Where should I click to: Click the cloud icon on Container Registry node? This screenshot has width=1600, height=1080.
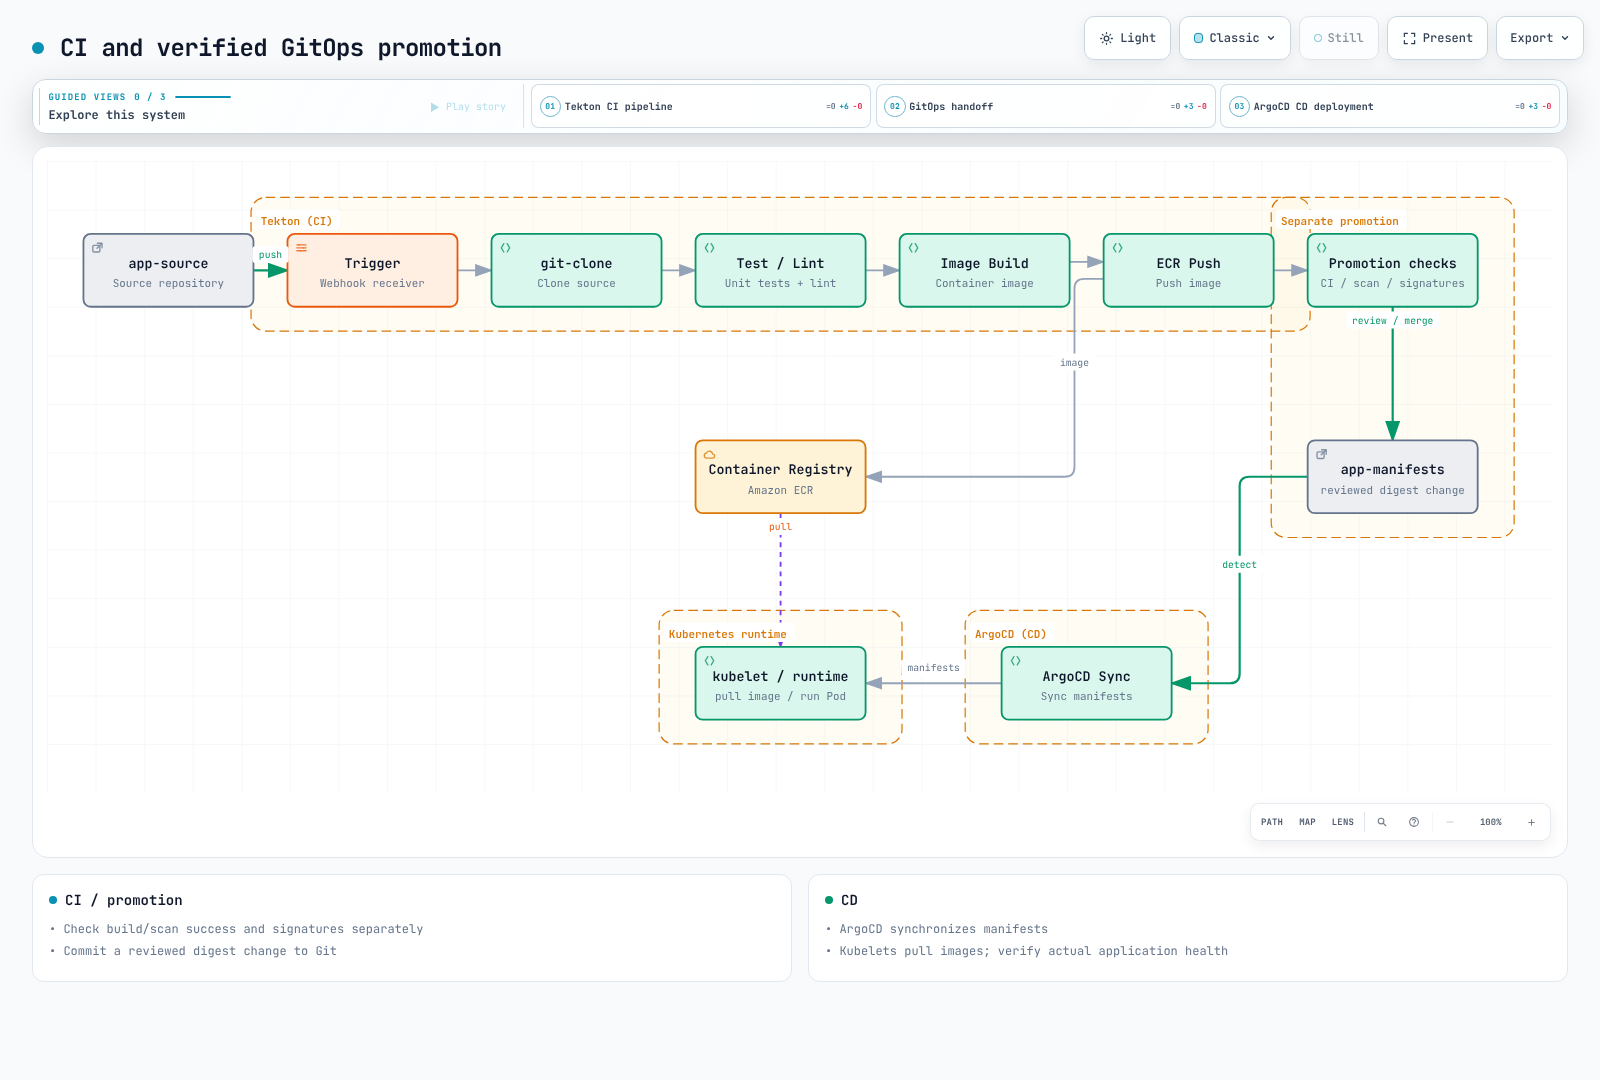click(709, 454)
